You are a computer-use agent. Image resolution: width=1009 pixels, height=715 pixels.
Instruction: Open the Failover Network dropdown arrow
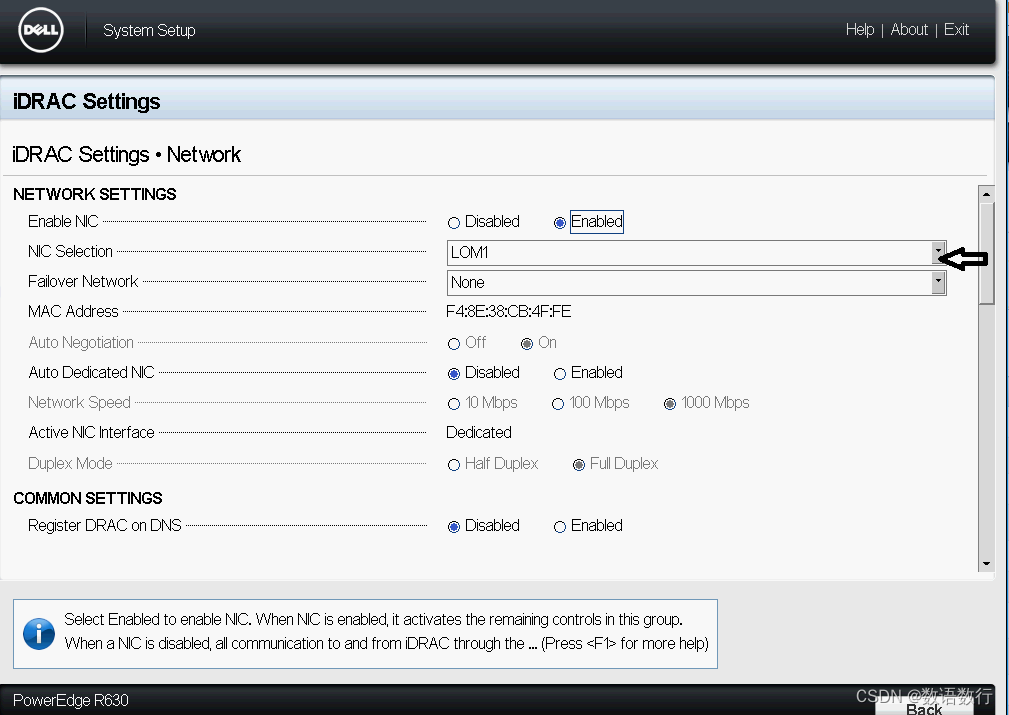coord(938,283)
